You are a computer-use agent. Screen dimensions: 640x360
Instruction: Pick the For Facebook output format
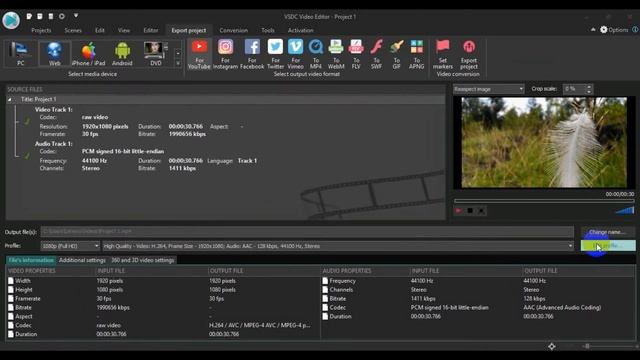[x=252, y=55]
